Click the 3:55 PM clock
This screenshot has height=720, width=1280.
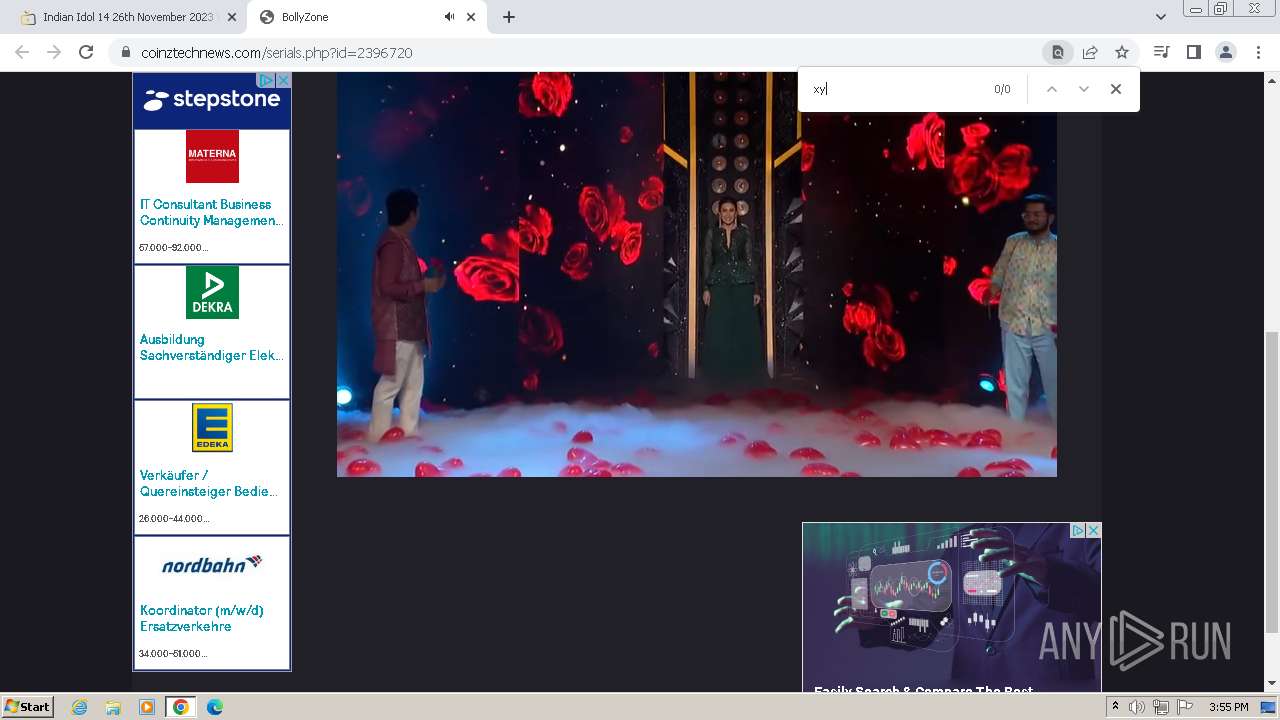[x=1229, y=707]
